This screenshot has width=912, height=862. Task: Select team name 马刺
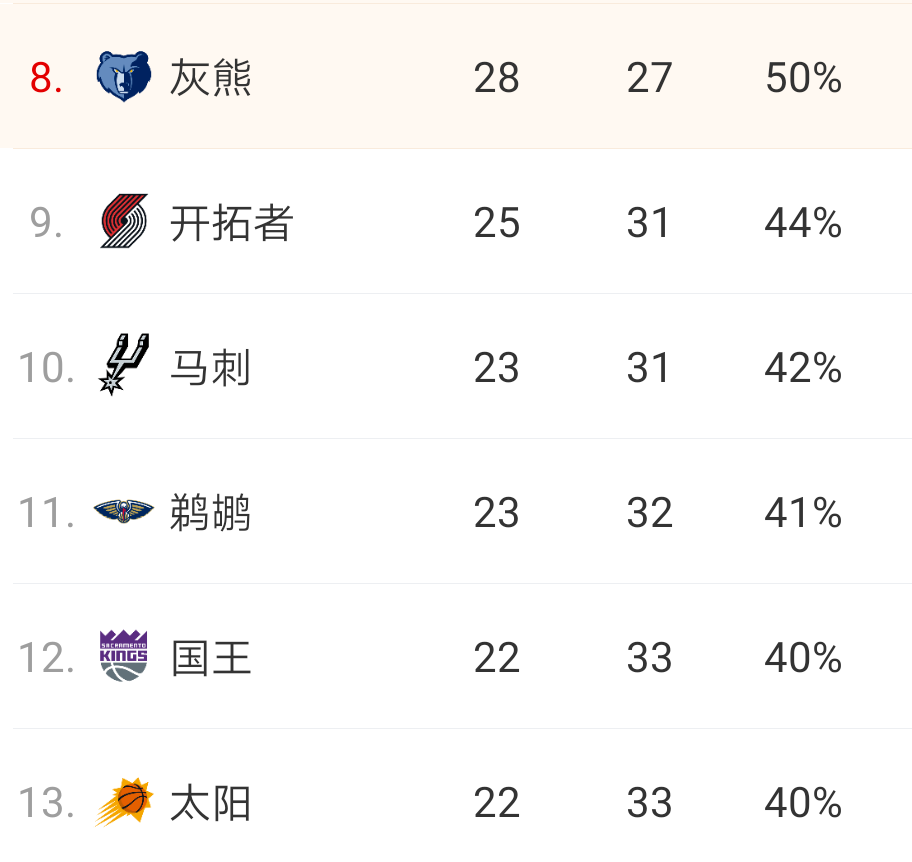pos(211,367)
